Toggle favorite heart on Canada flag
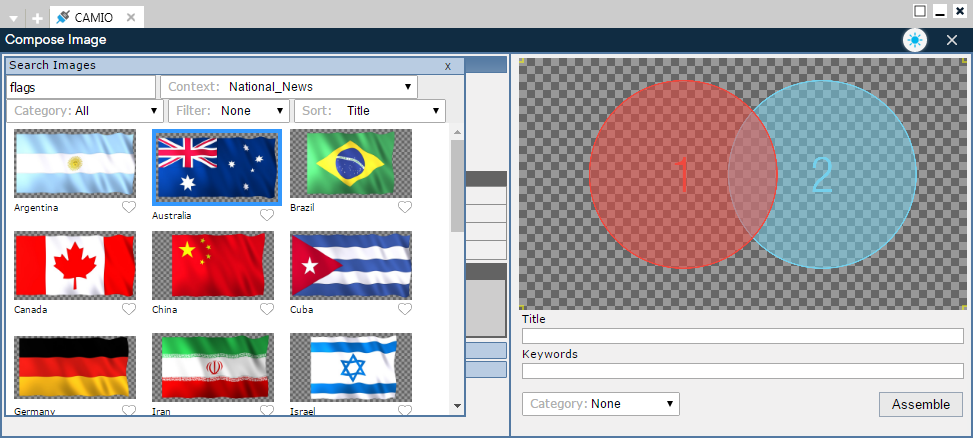The width and height of the screenshot is (973, 438). [128, 310]
